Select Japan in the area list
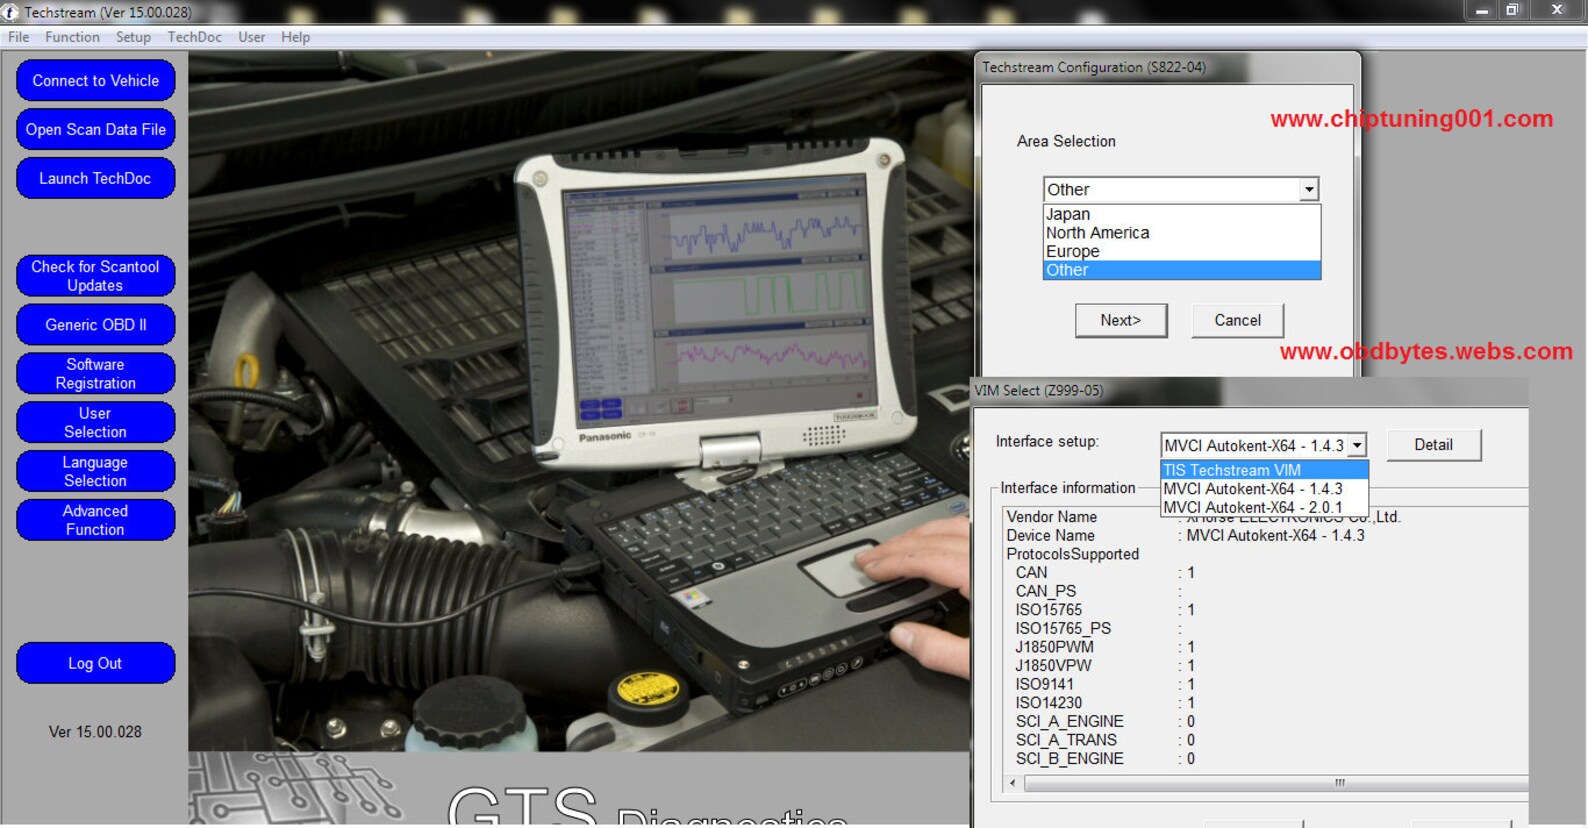This screenshot has height=828, width=1588. (1181, 214)
